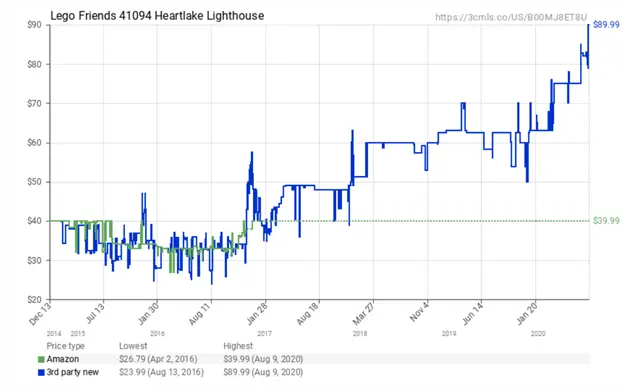Click the $80 y-axis label
Image resolution: width=624 pixels, height=387 pixels.
pyautogui.click(x=34, y=64)
